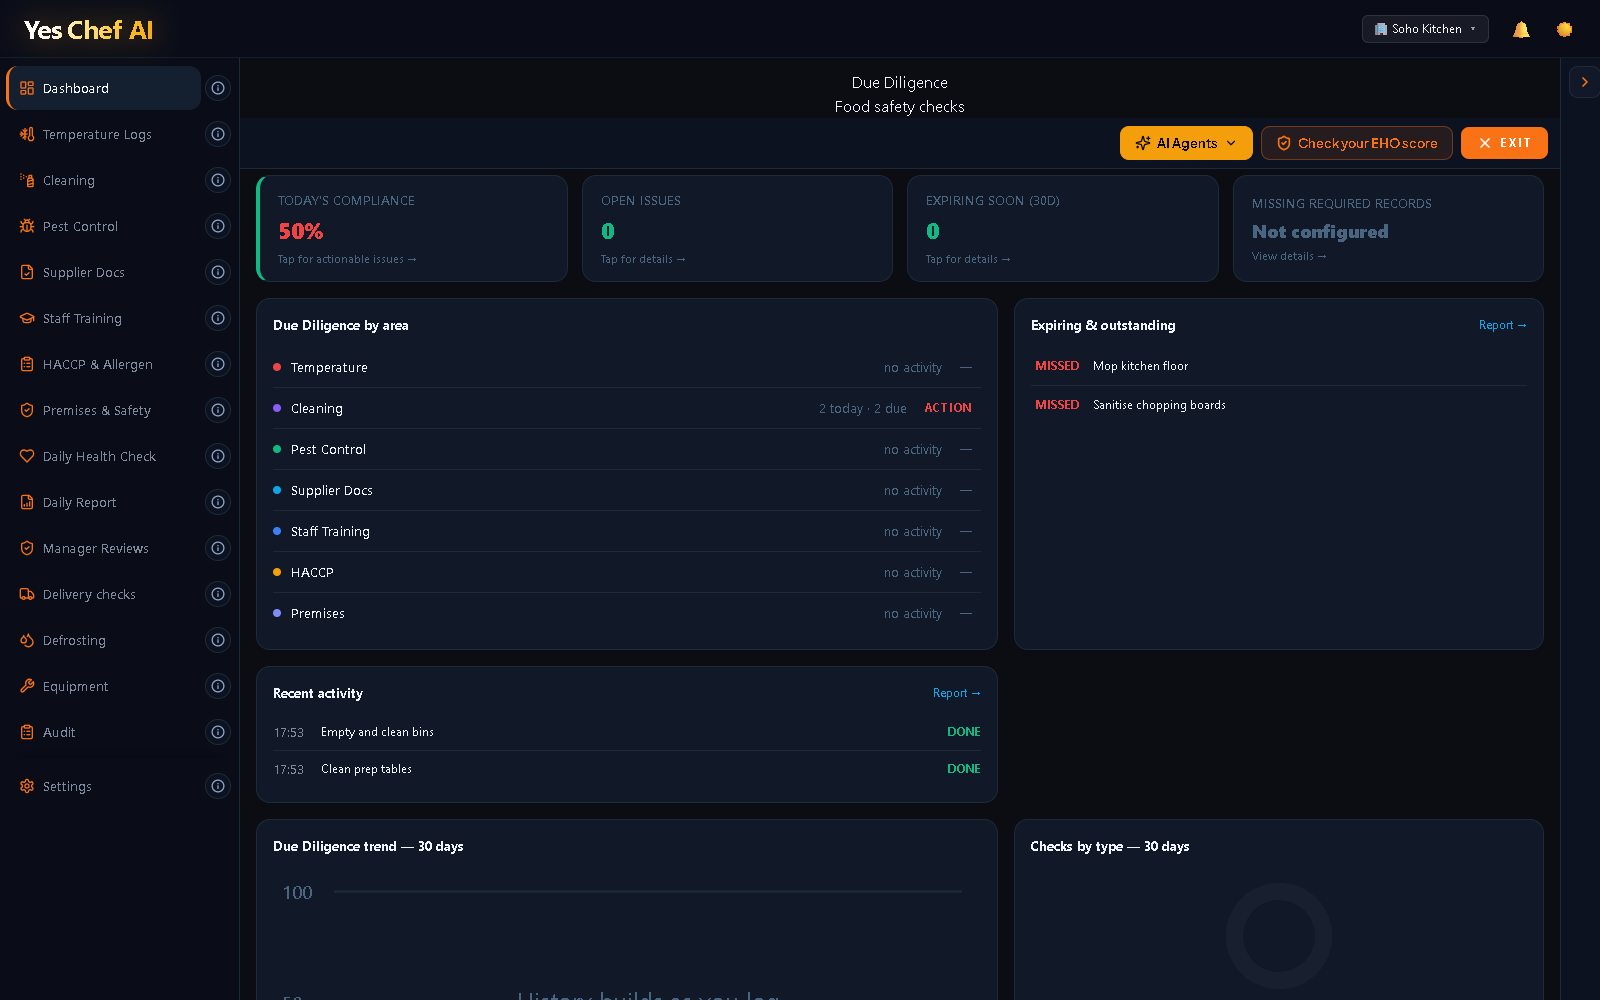Tap for details under Open Issues
The width and height of the screenshot is (1600, 1000).
coord(643,259)
